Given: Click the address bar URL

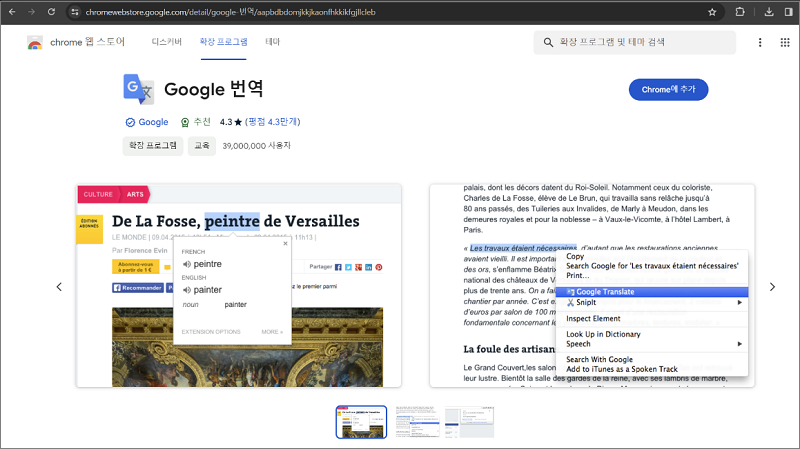Looking at the screenshot, I should click(230, 12).
